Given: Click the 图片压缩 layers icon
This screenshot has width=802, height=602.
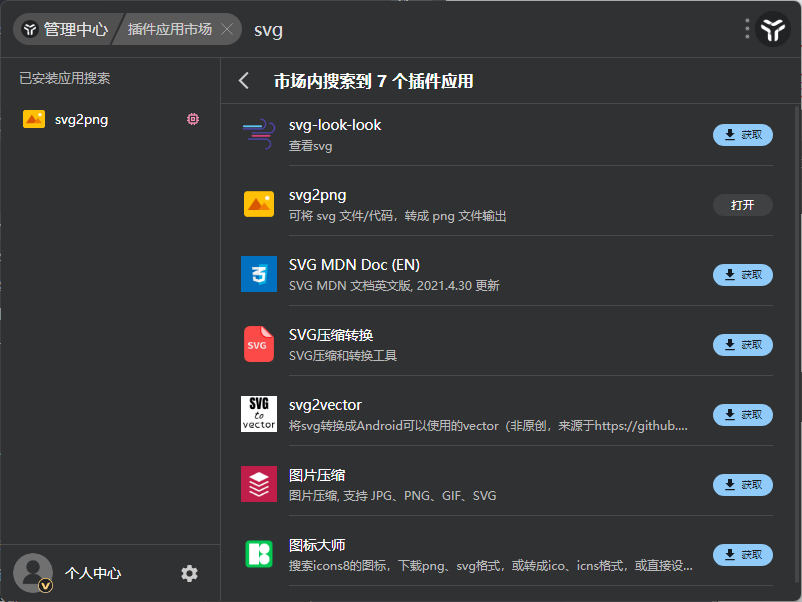Looking at the screenshot, I should point(258,484).
